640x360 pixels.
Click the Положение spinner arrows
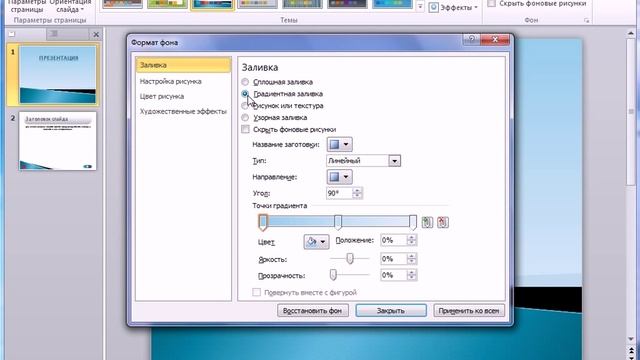pos(411,240)
